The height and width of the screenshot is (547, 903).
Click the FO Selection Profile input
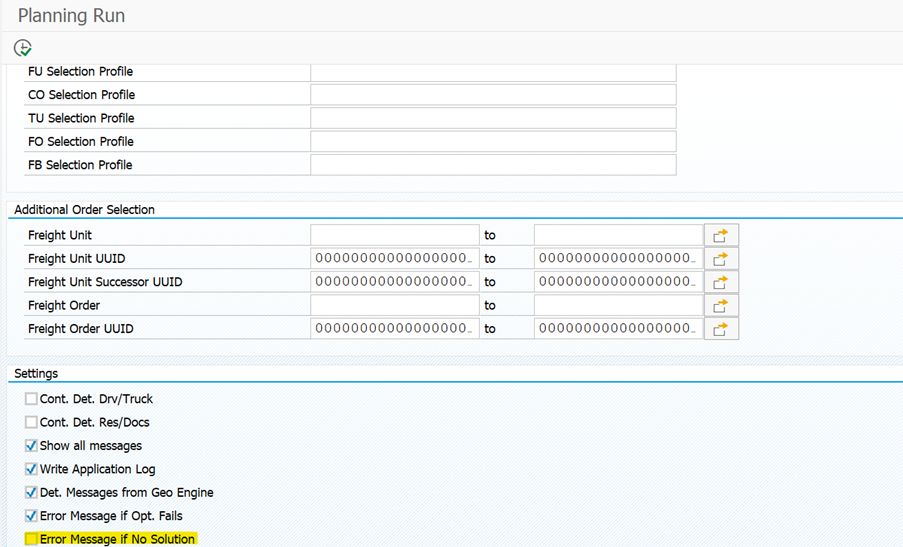point(493,142)
